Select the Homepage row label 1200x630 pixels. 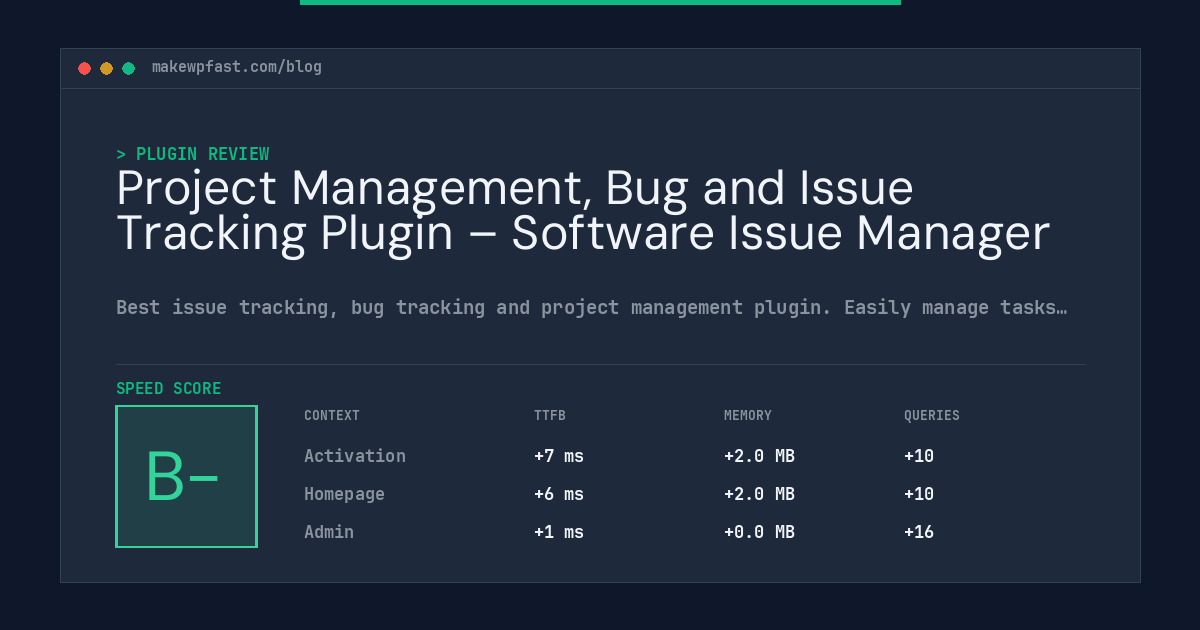pyautogui.click(x=344, y=494)
